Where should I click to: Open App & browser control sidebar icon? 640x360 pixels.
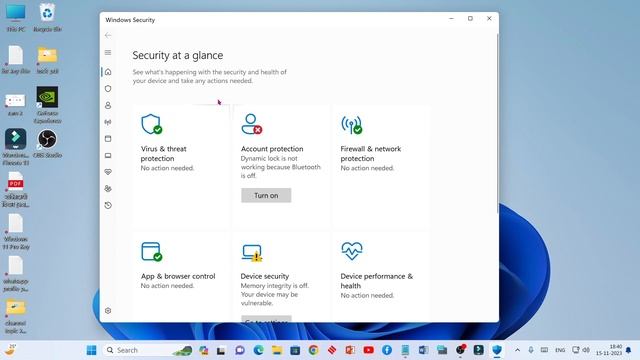108,139
